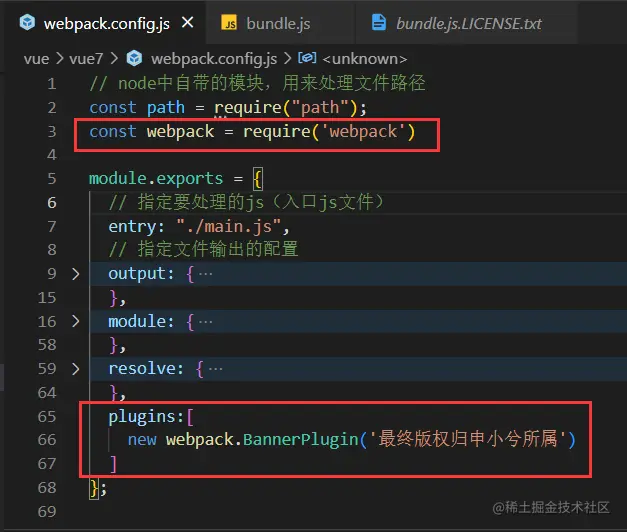The image size is (627, 532).
Task: Click line number 3 in the gutter
Action: coord(52,132)
